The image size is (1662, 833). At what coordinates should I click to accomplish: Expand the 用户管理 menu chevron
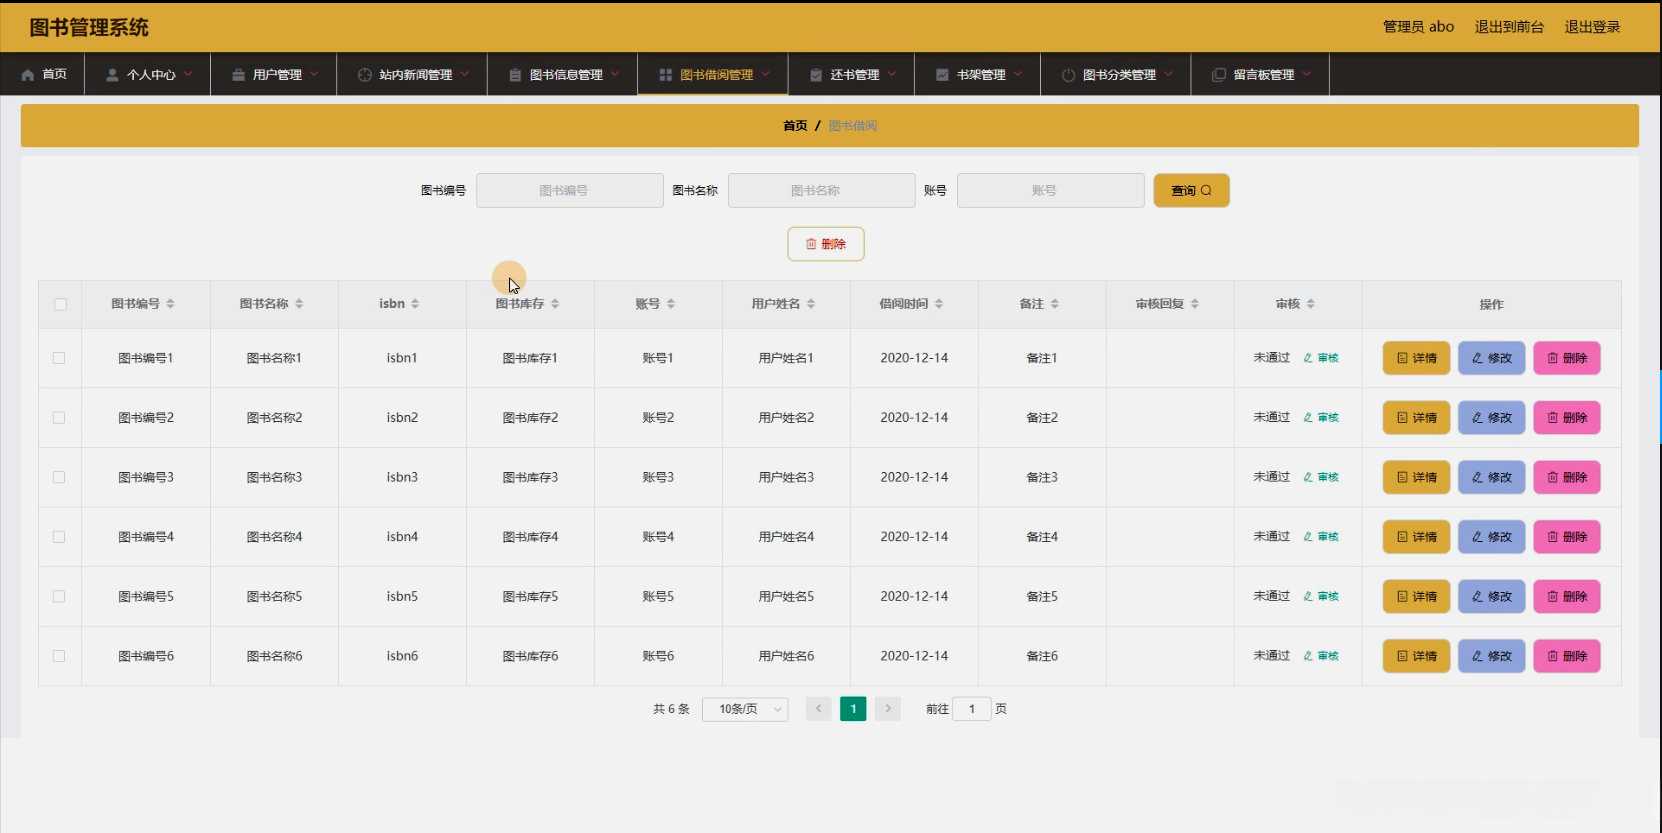tap(314, 74)
